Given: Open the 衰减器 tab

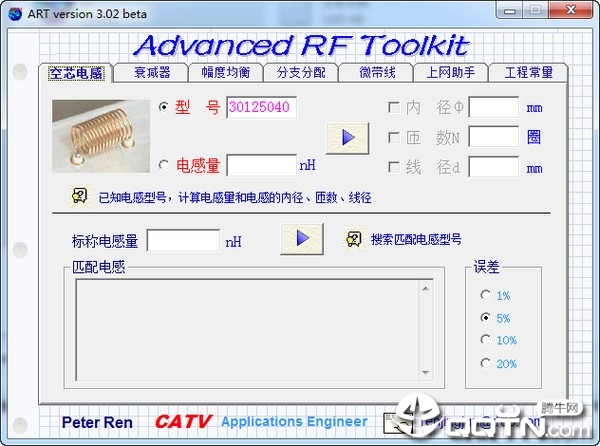Looking at the screenshot, I should [152, 72].
